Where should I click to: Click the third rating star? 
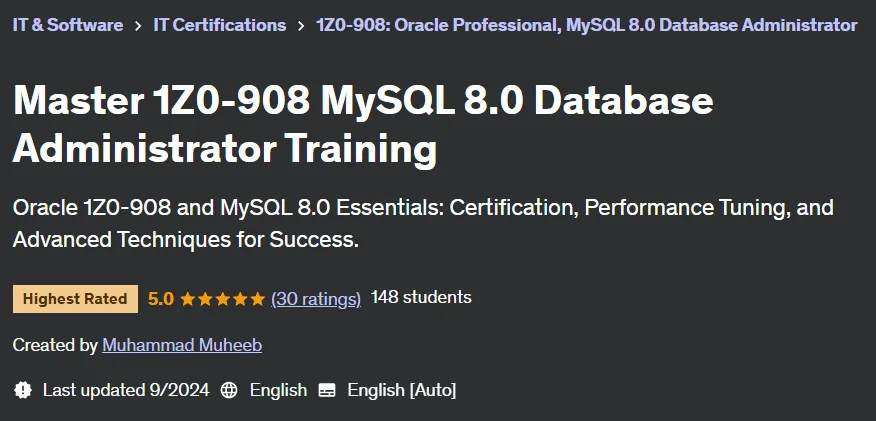[222, 299]
